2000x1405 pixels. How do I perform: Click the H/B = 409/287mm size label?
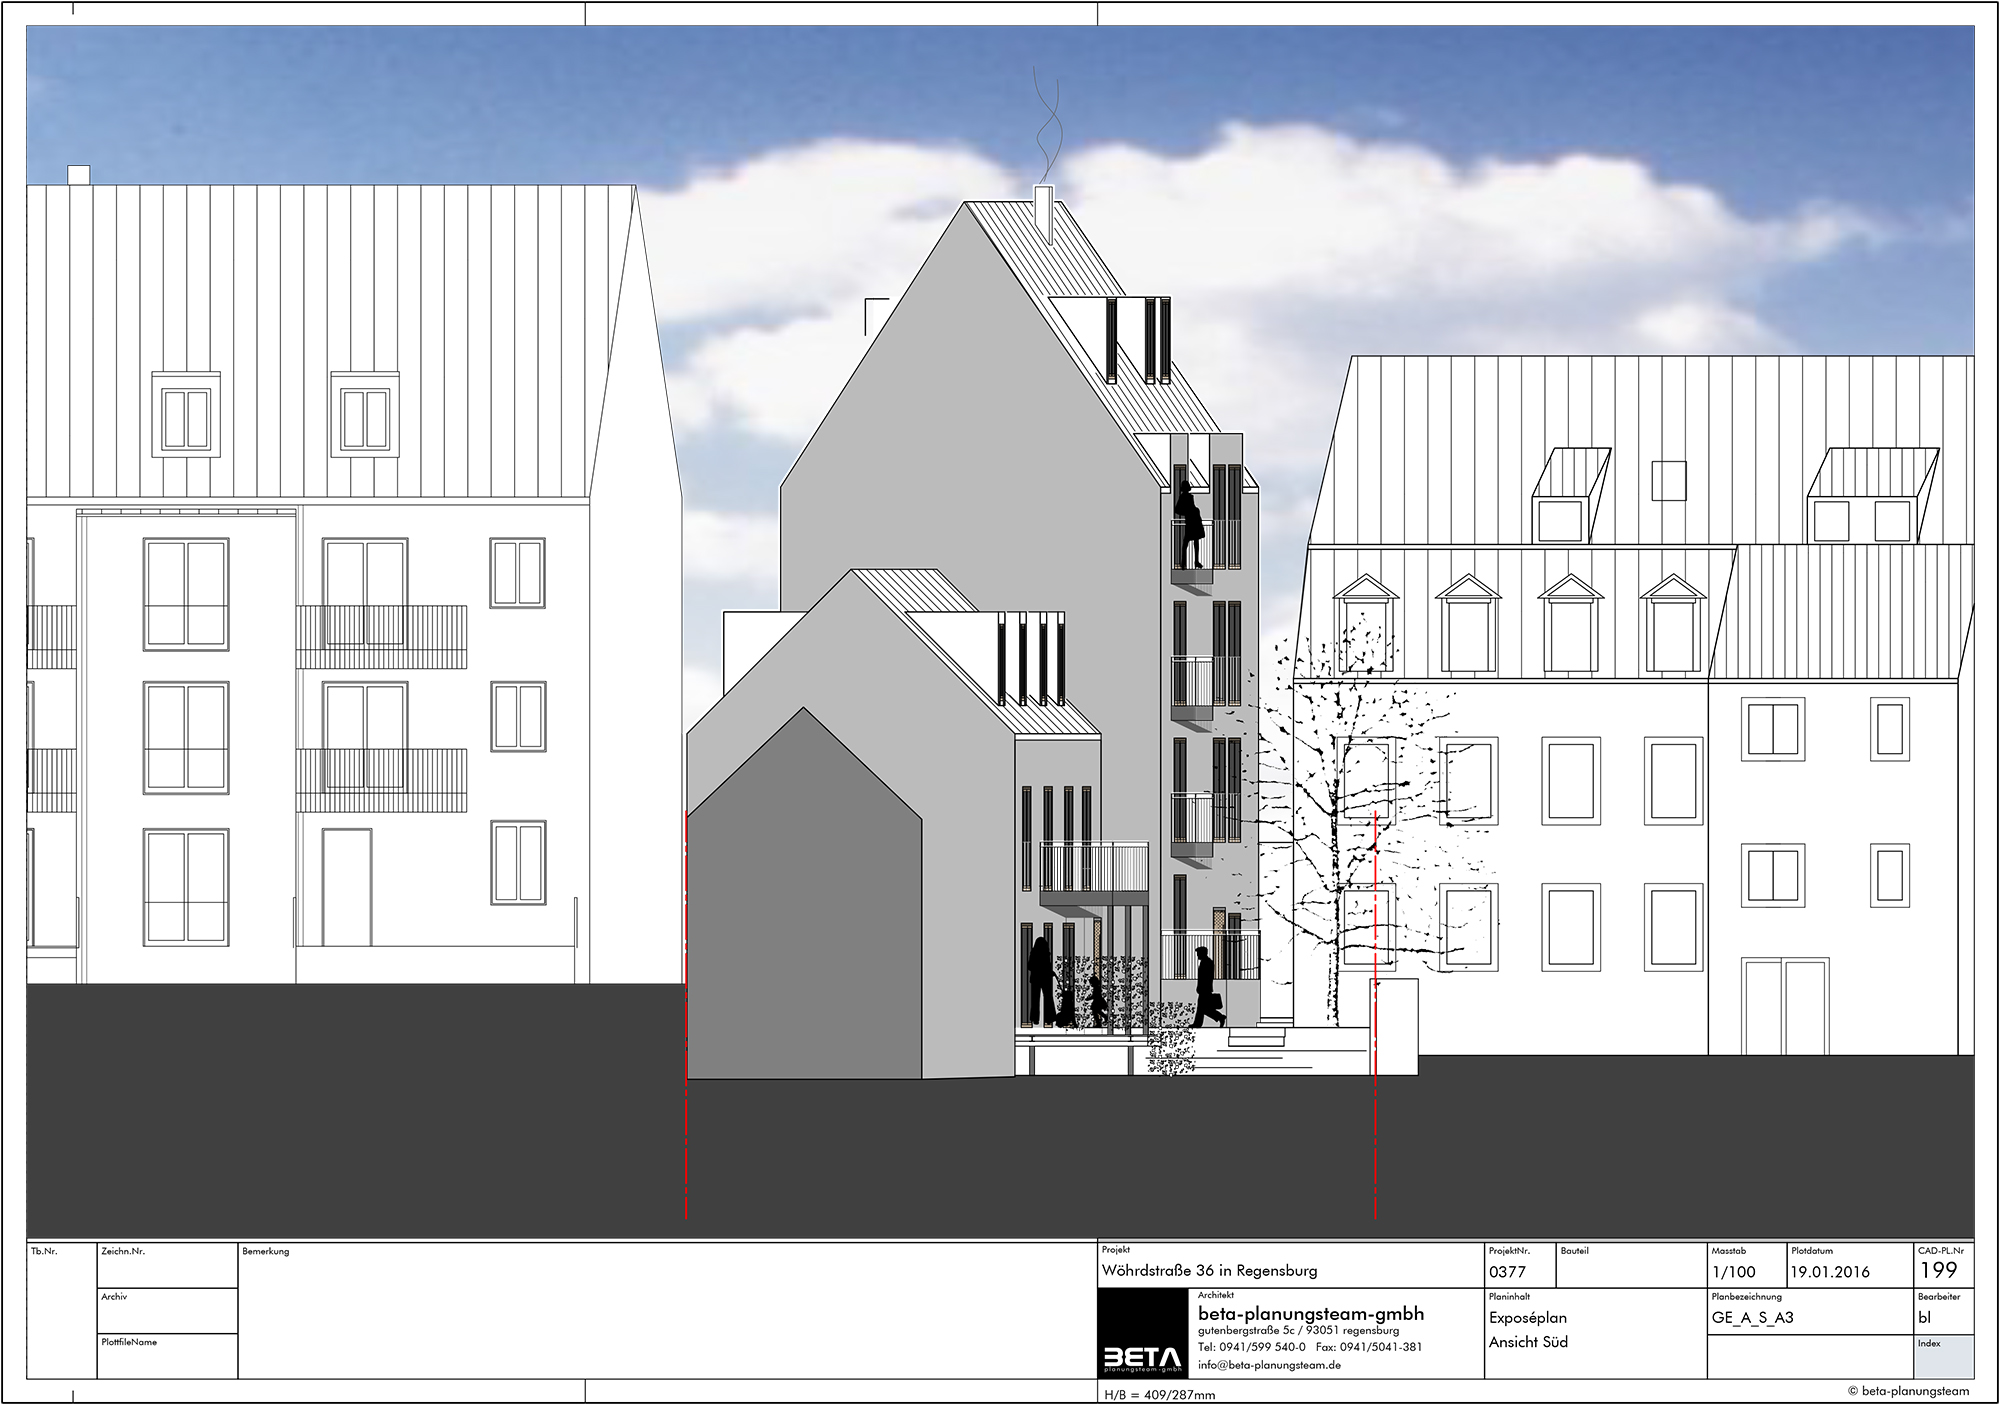click(1159, 1395)
